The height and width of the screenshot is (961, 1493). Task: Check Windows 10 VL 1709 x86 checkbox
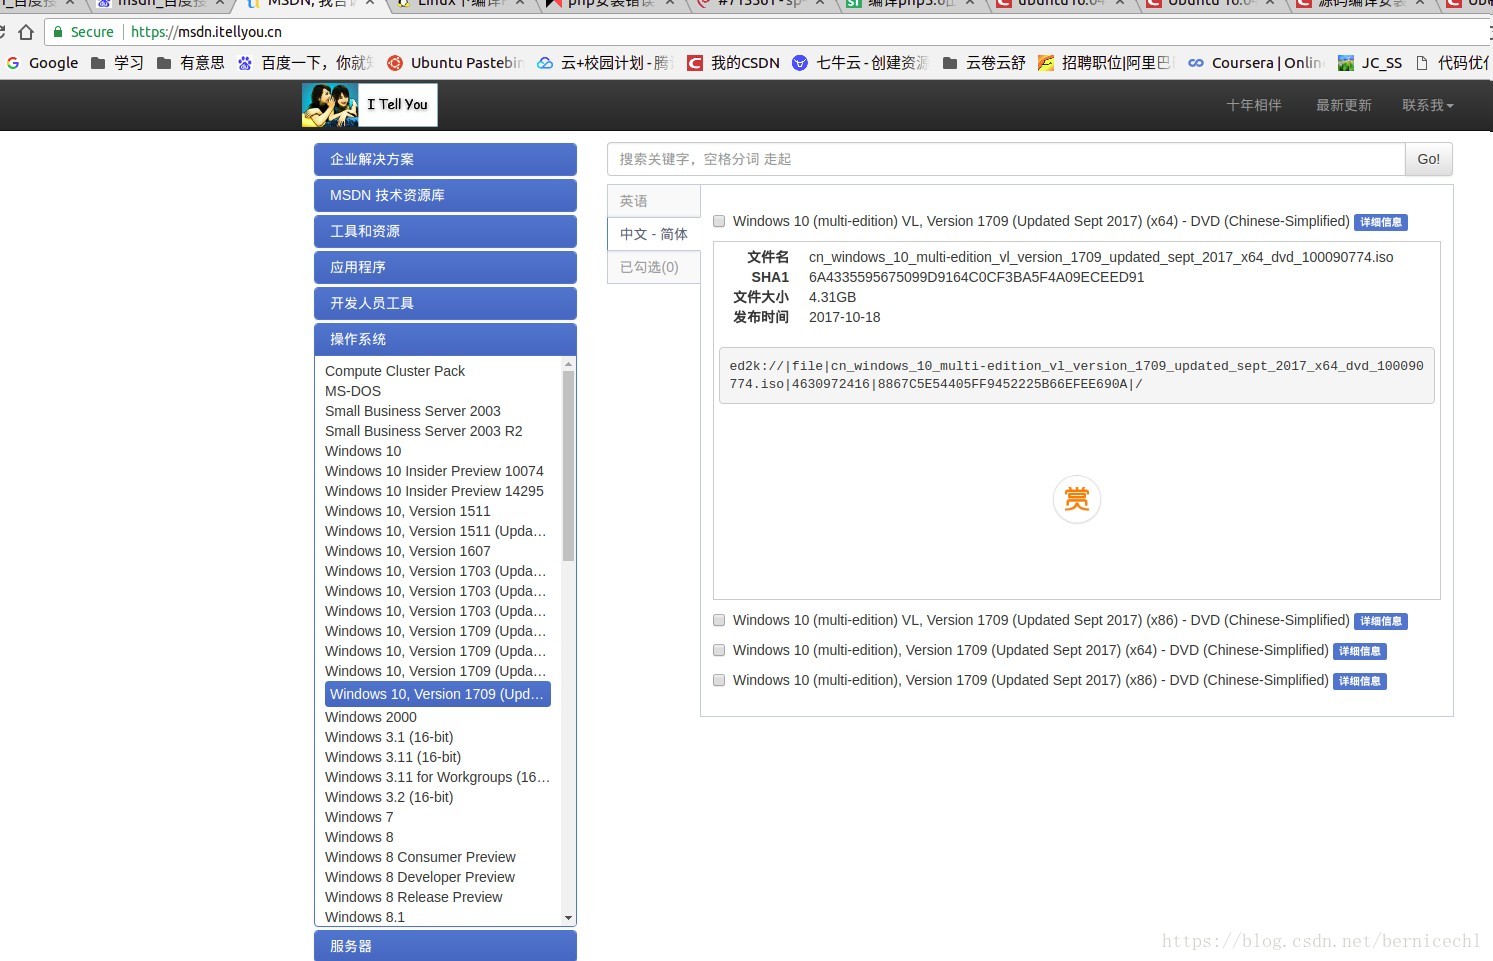coord(719,620)
